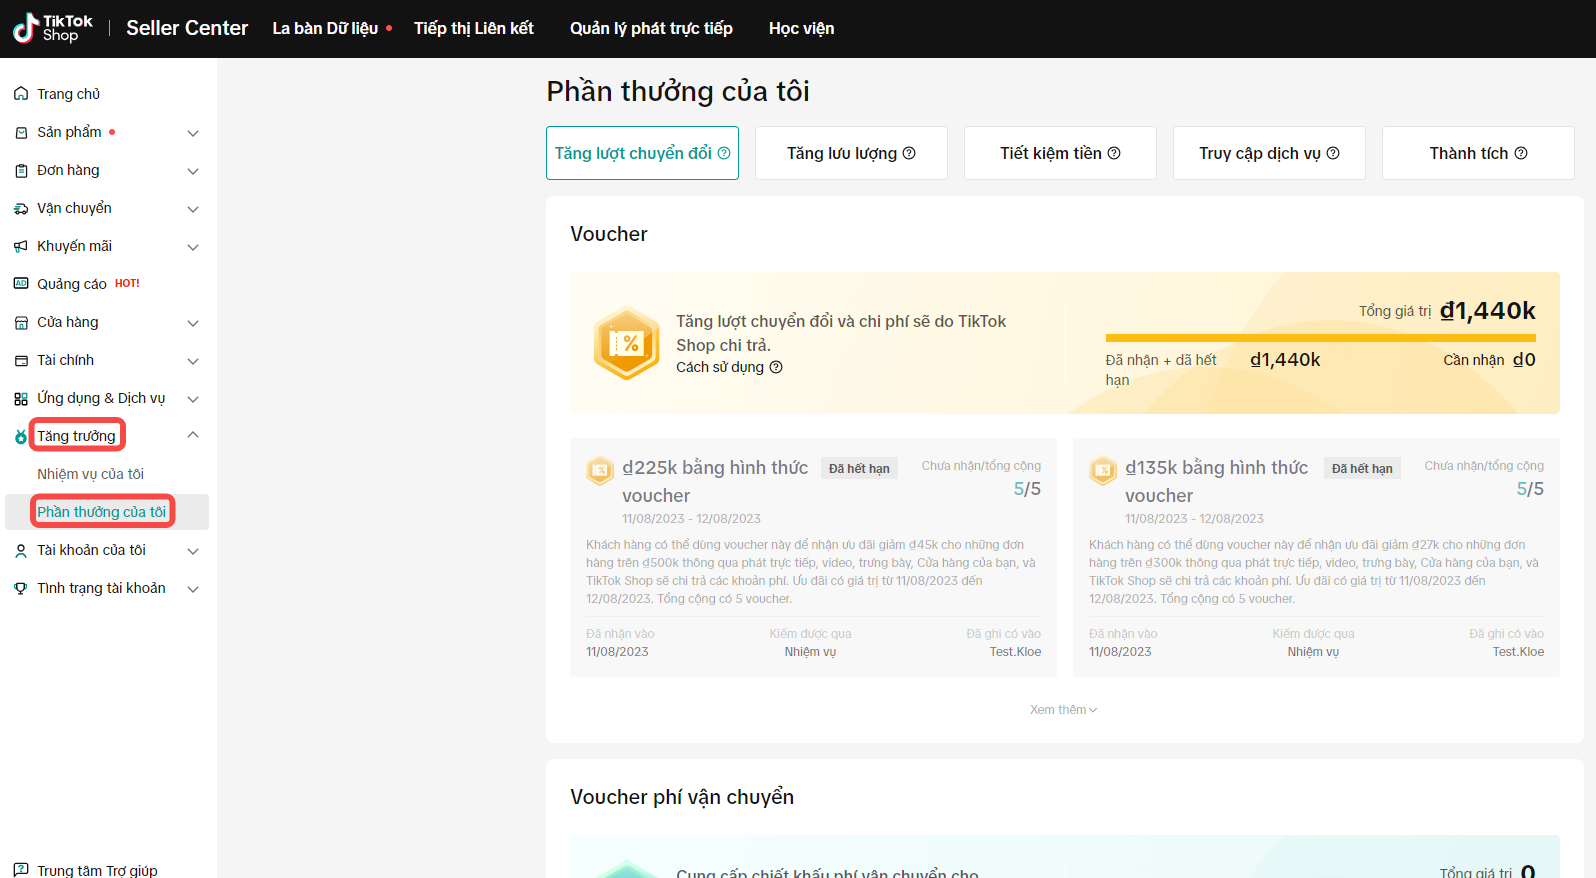This screenshot has height=878, width=1596.
Task: Click the Quảng cáo ad icon in sidebar
Action: pyautogui.click(x=21, y=284)
